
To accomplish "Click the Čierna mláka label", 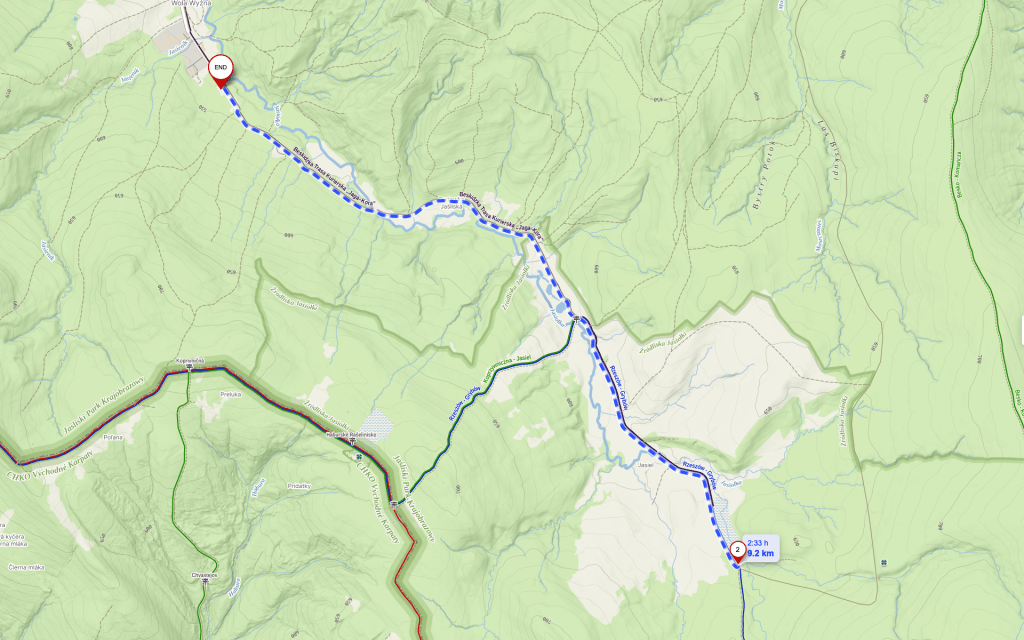I will point(27,568).
